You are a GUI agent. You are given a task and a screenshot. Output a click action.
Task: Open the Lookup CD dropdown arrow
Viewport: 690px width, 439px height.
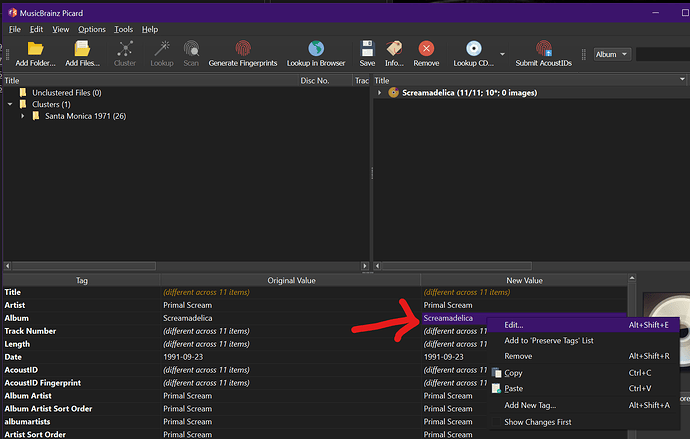pos(502,54)
